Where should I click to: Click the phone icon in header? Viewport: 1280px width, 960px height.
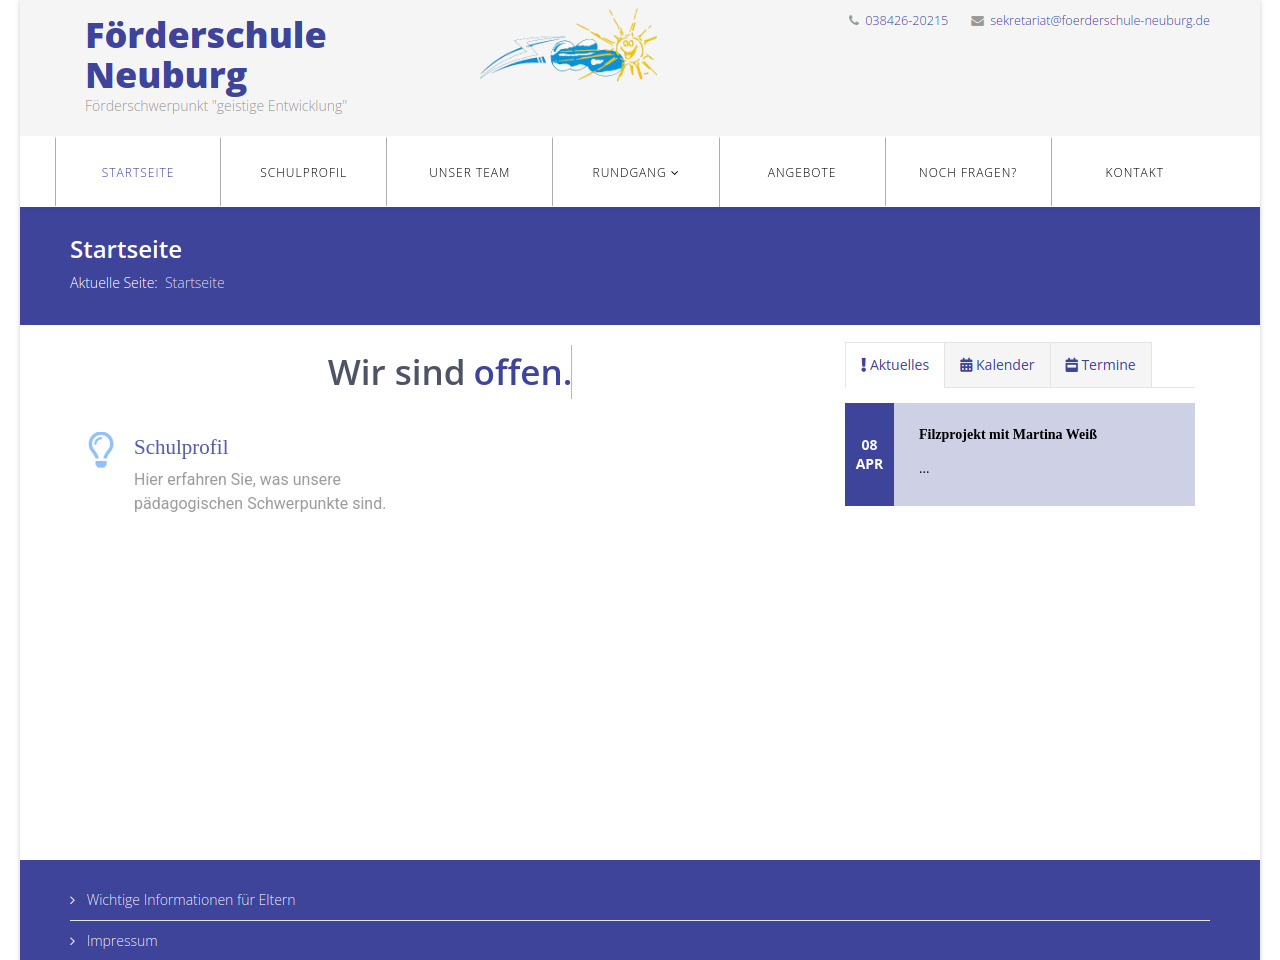854,20
